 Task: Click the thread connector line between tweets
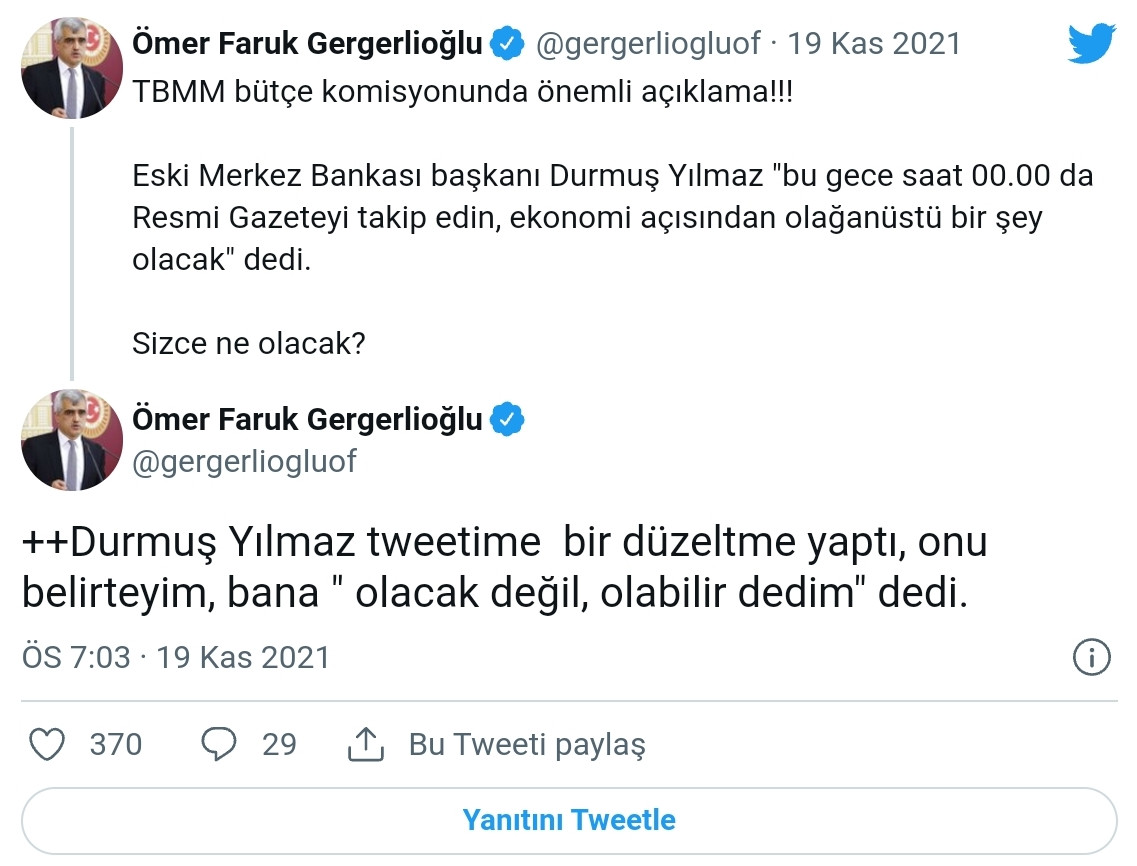(x=71, y=250)
